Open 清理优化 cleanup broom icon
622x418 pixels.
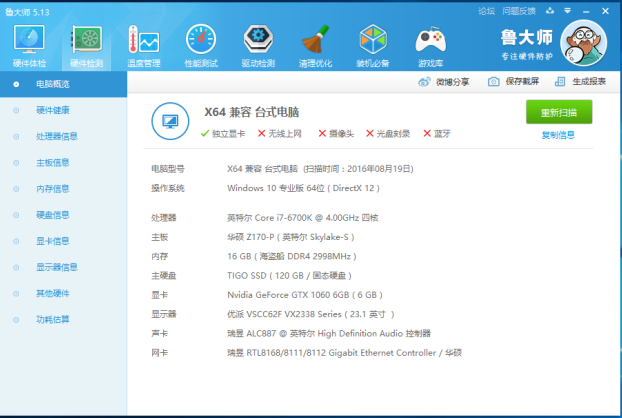315,39
